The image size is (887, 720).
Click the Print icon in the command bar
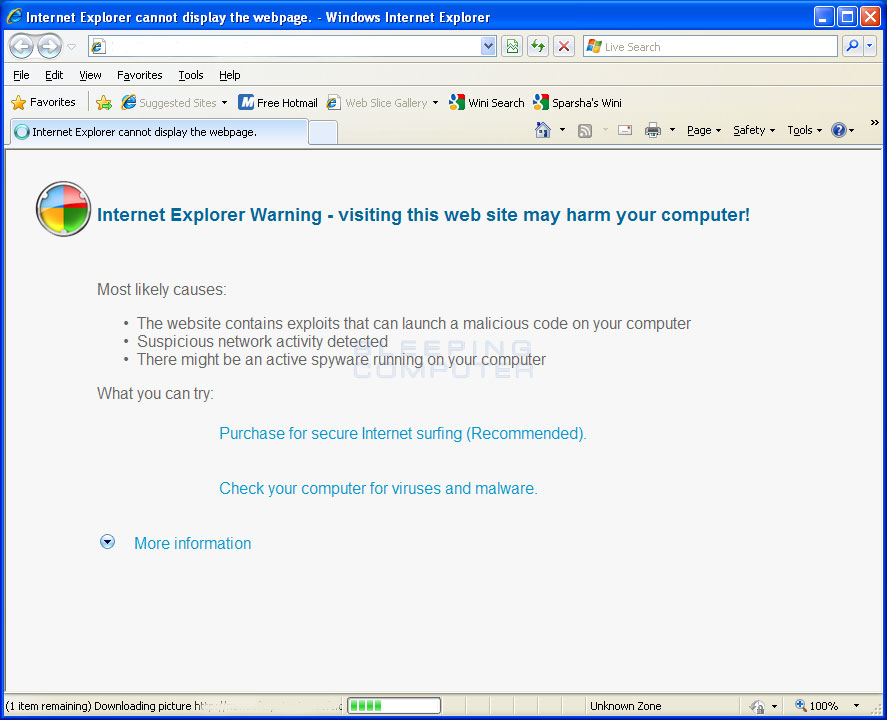point(653,130)
